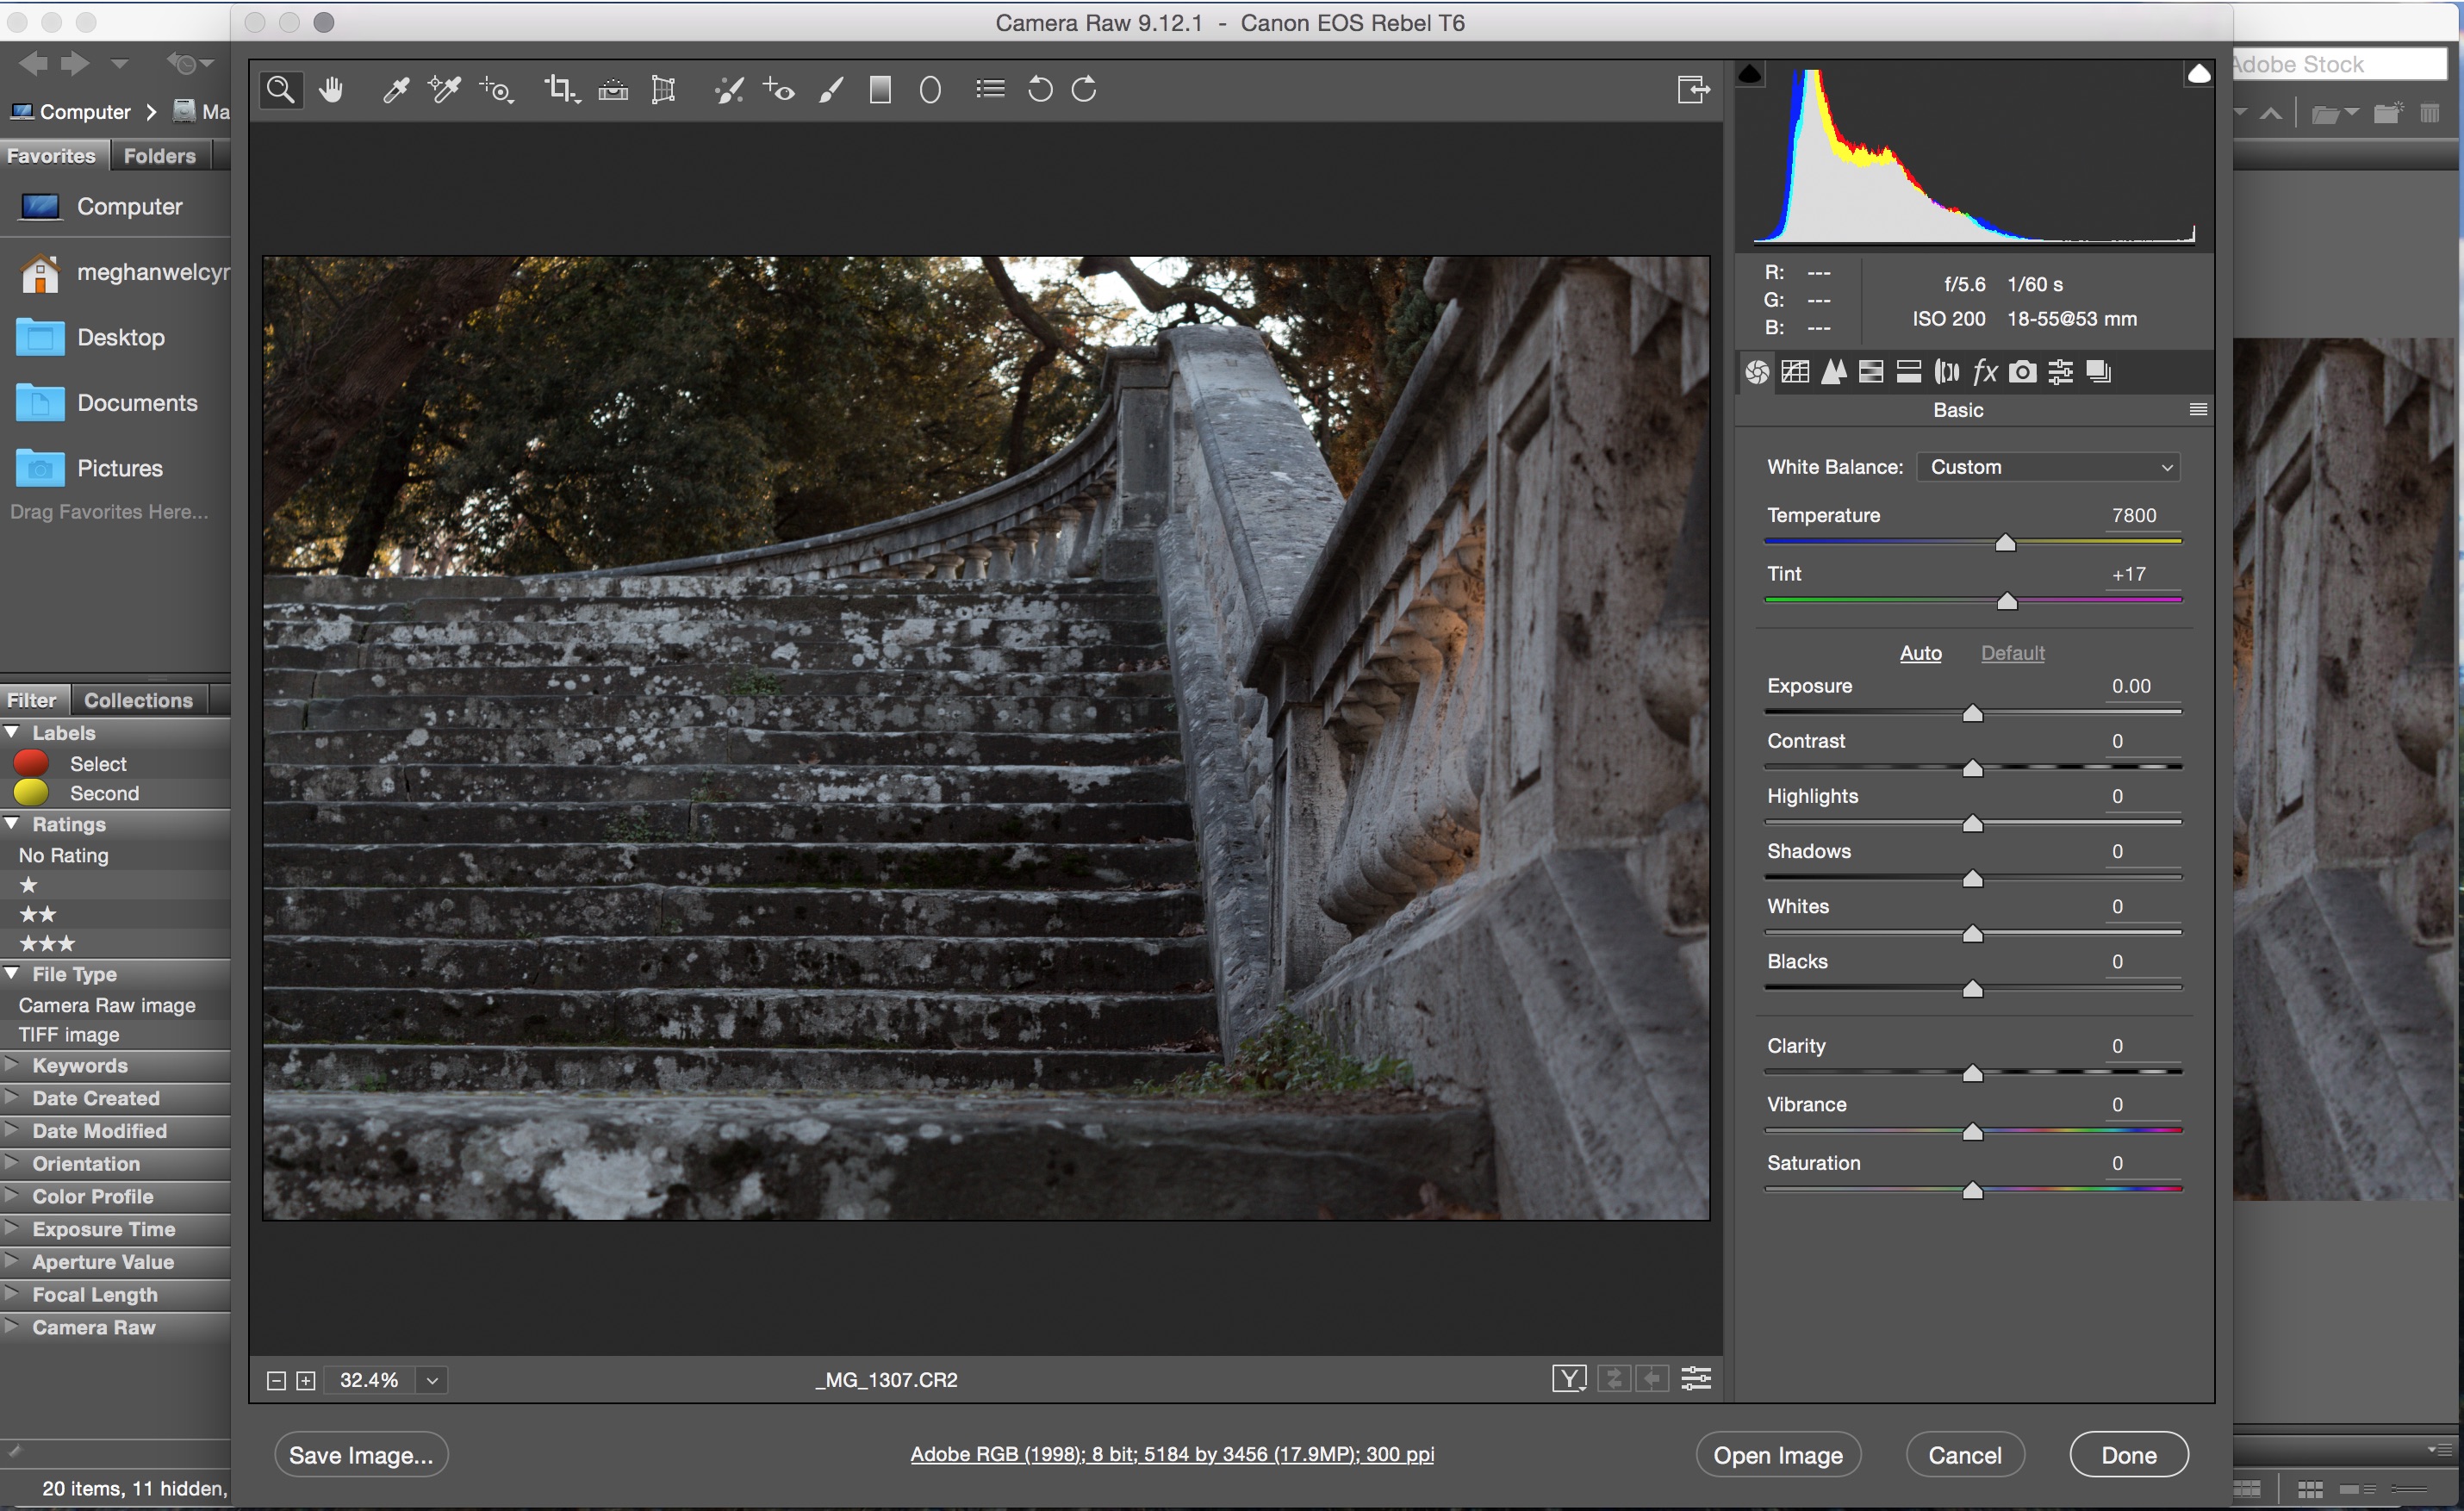Click the Open Image button

click(1777, 1455)
